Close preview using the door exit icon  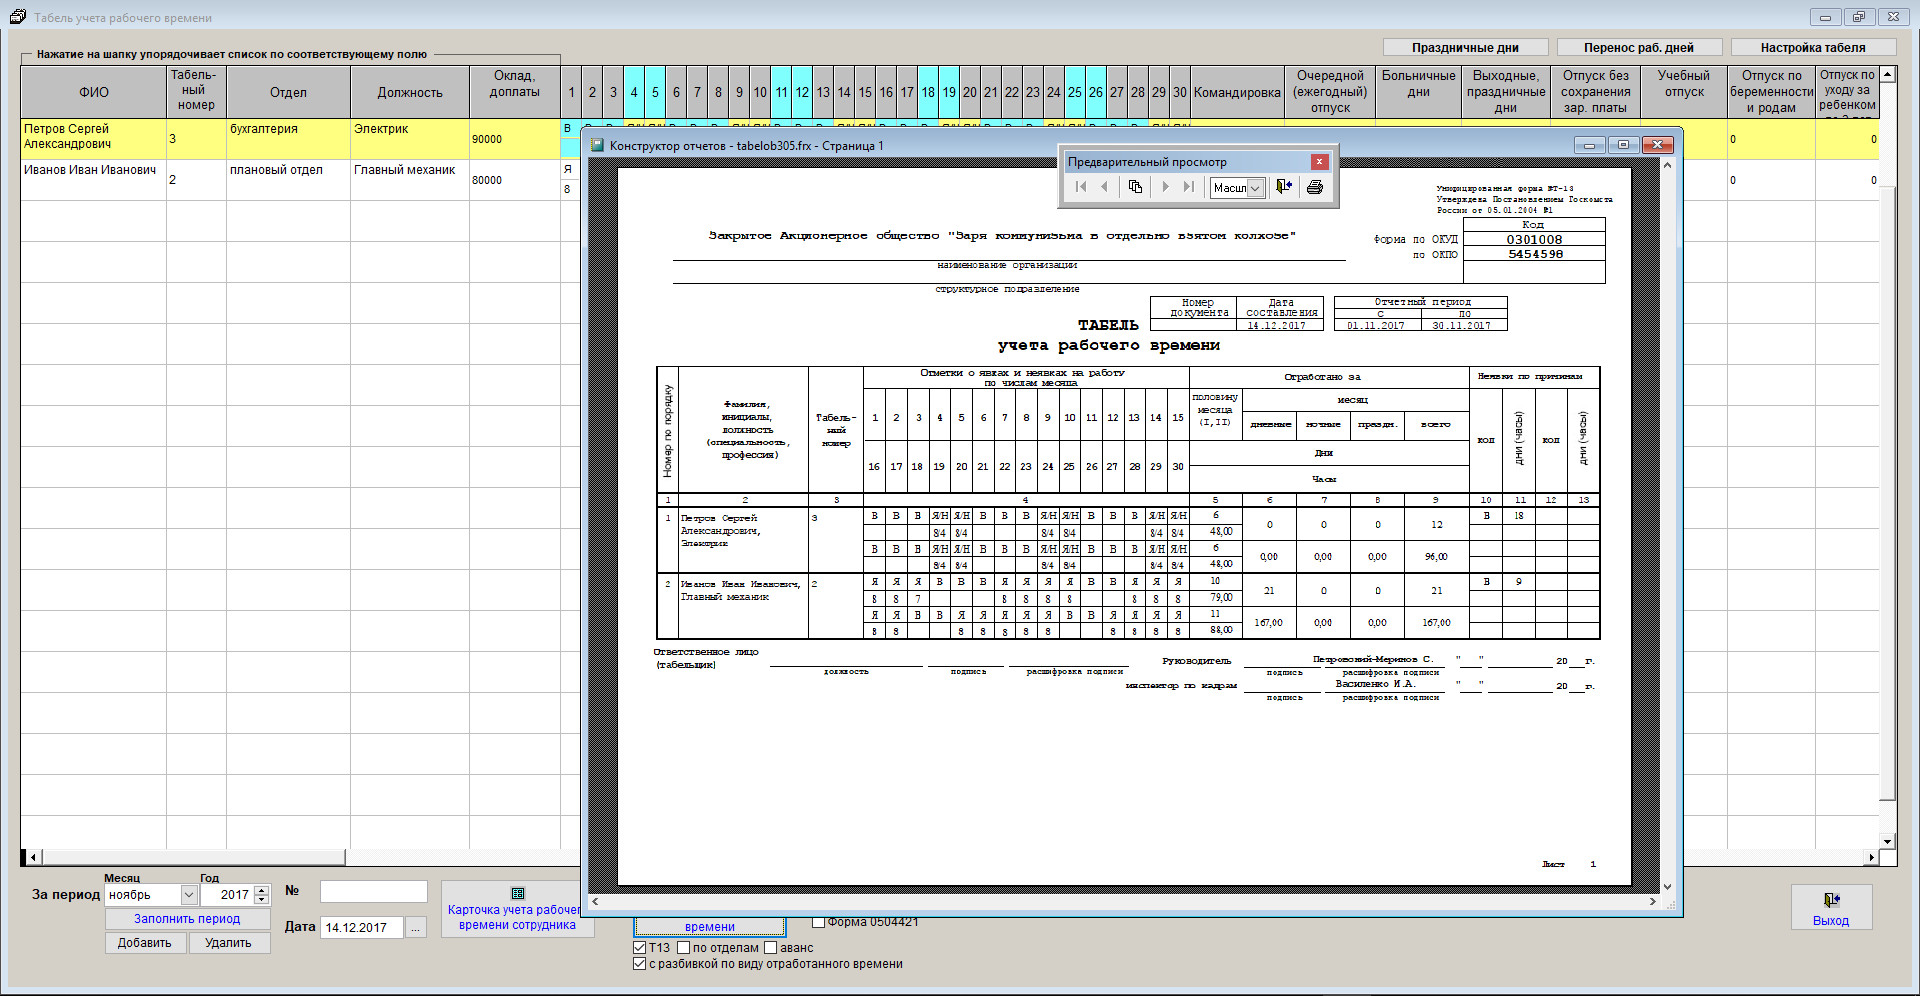[1284, 187]
